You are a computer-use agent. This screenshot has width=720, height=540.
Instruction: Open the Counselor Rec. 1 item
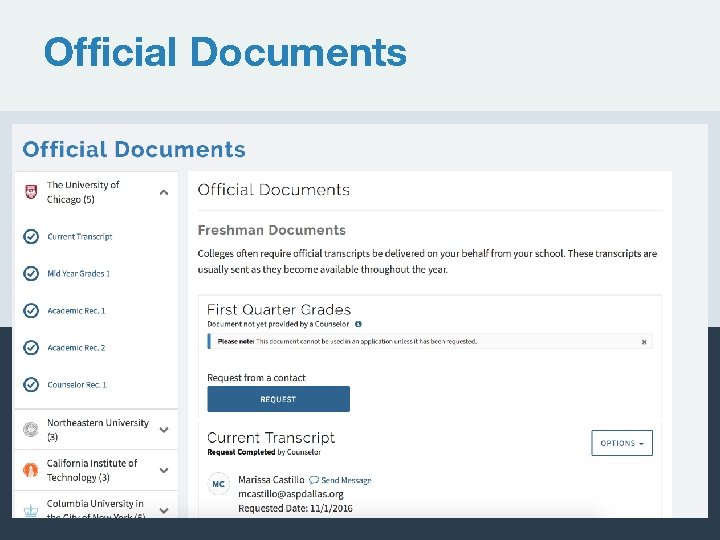[77, 385]
